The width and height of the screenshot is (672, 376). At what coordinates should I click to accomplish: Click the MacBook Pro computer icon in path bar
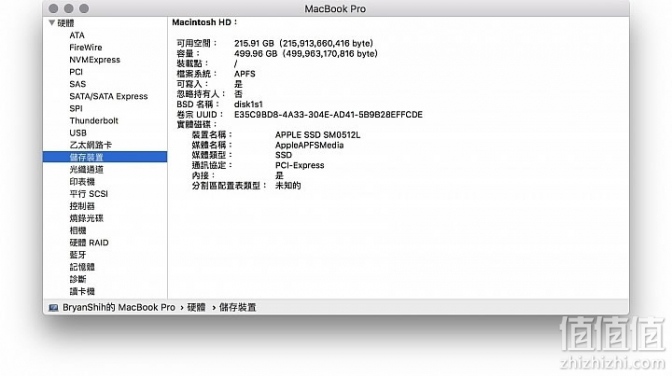54,307
